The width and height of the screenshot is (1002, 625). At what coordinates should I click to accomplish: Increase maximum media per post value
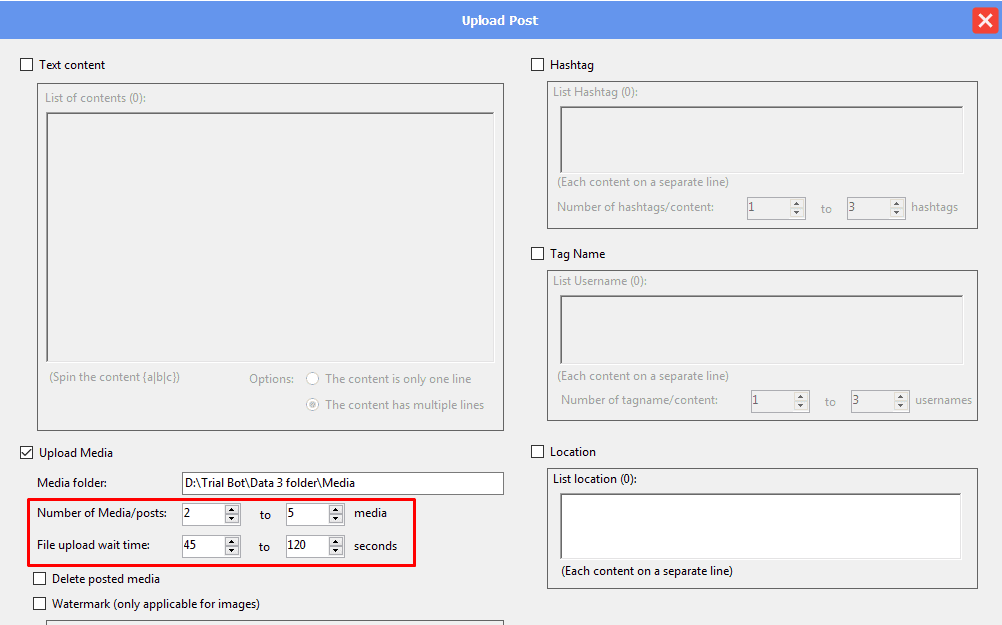pos(336,509)
